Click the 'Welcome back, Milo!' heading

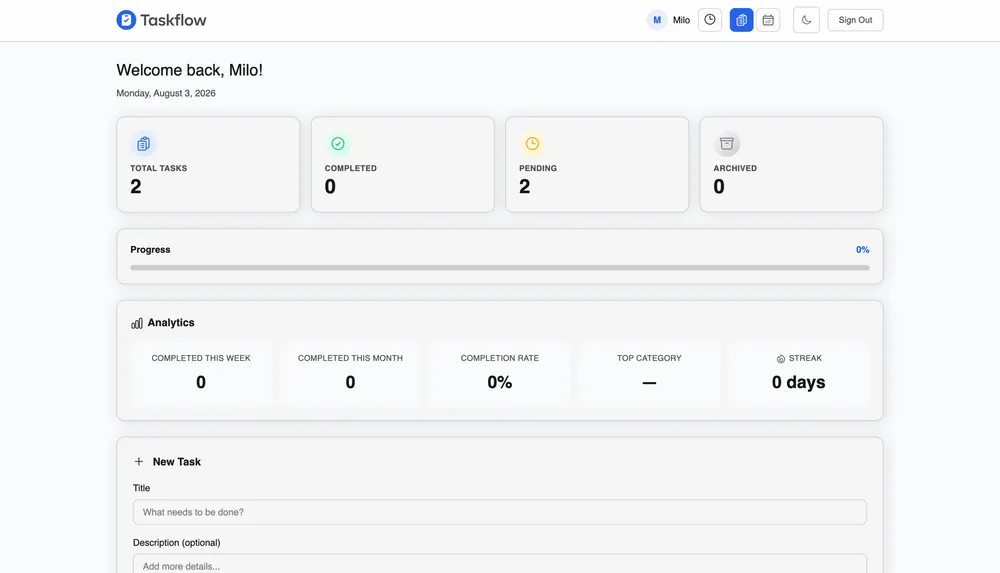tap(189, 70)
